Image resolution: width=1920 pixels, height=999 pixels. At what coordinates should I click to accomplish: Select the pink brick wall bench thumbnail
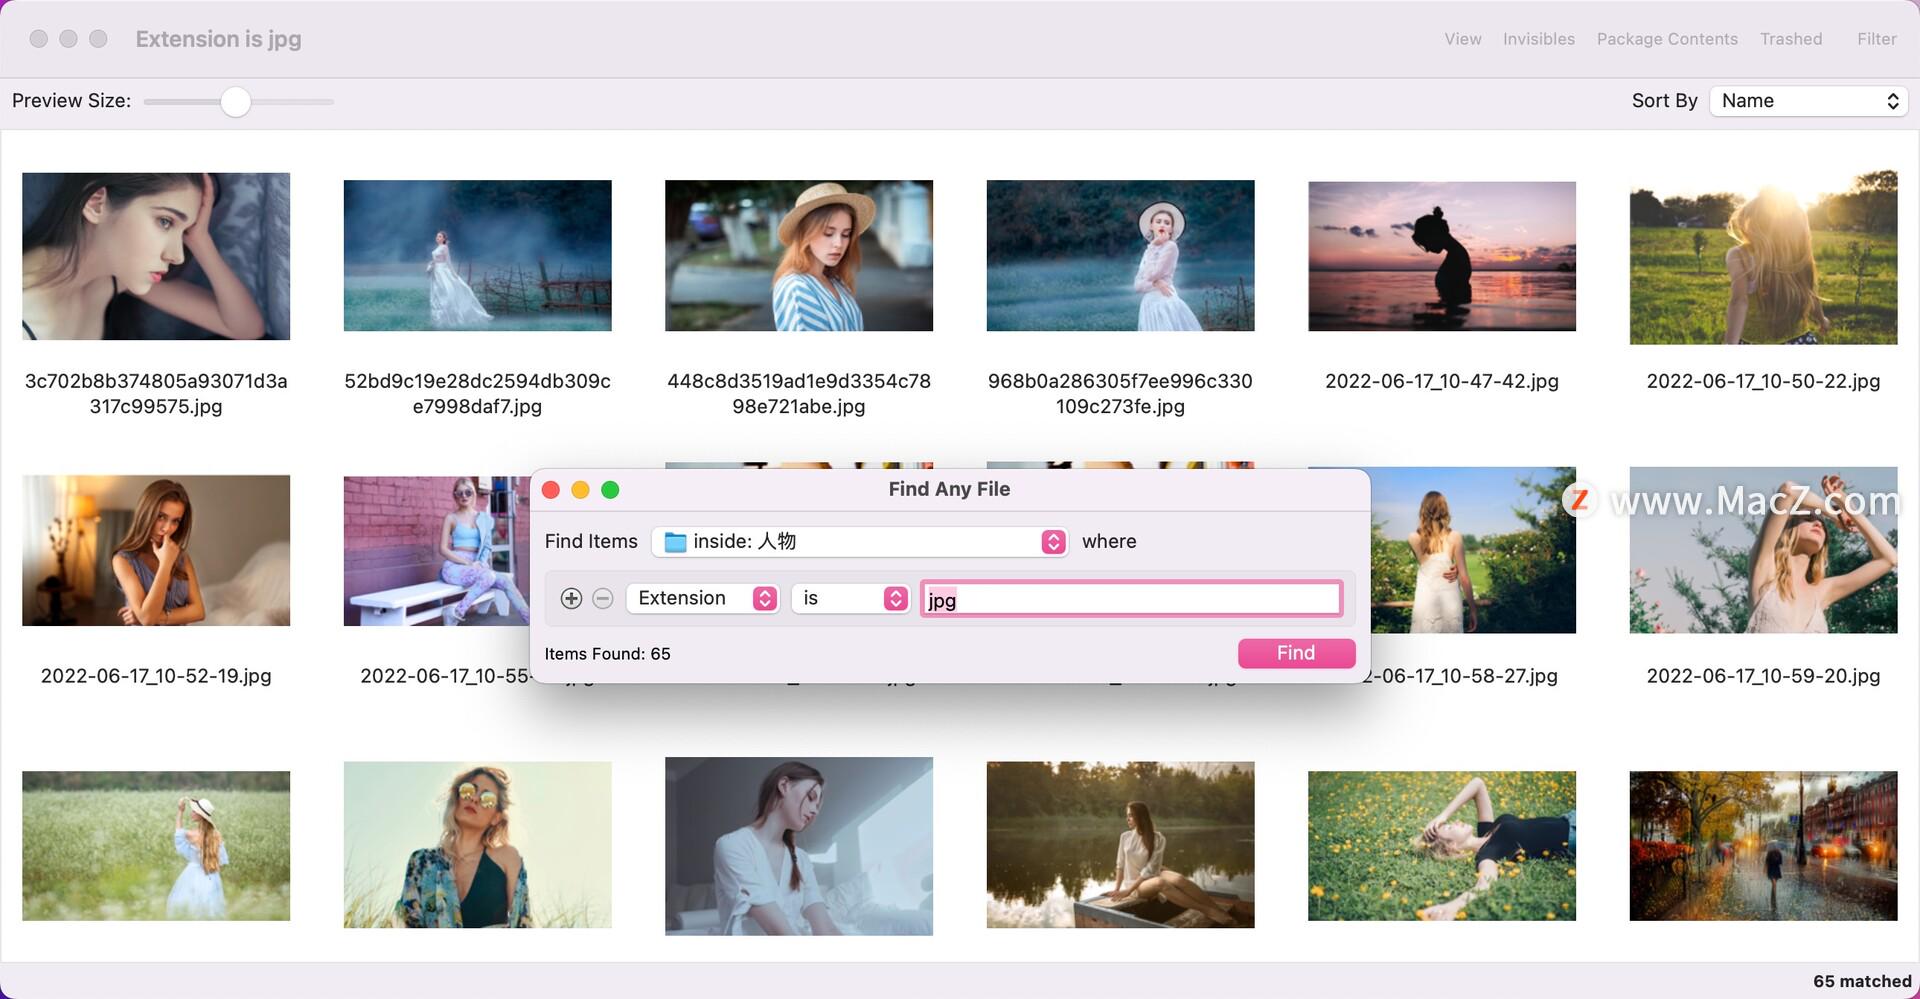(437, 551)
